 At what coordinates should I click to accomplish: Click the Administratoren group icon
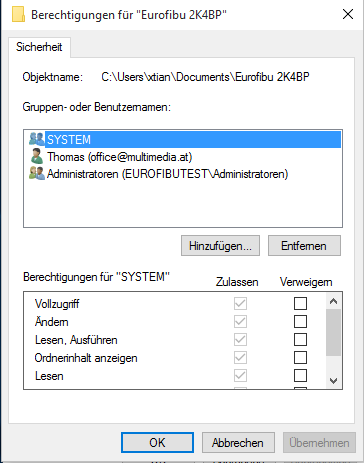pos(37,173)
